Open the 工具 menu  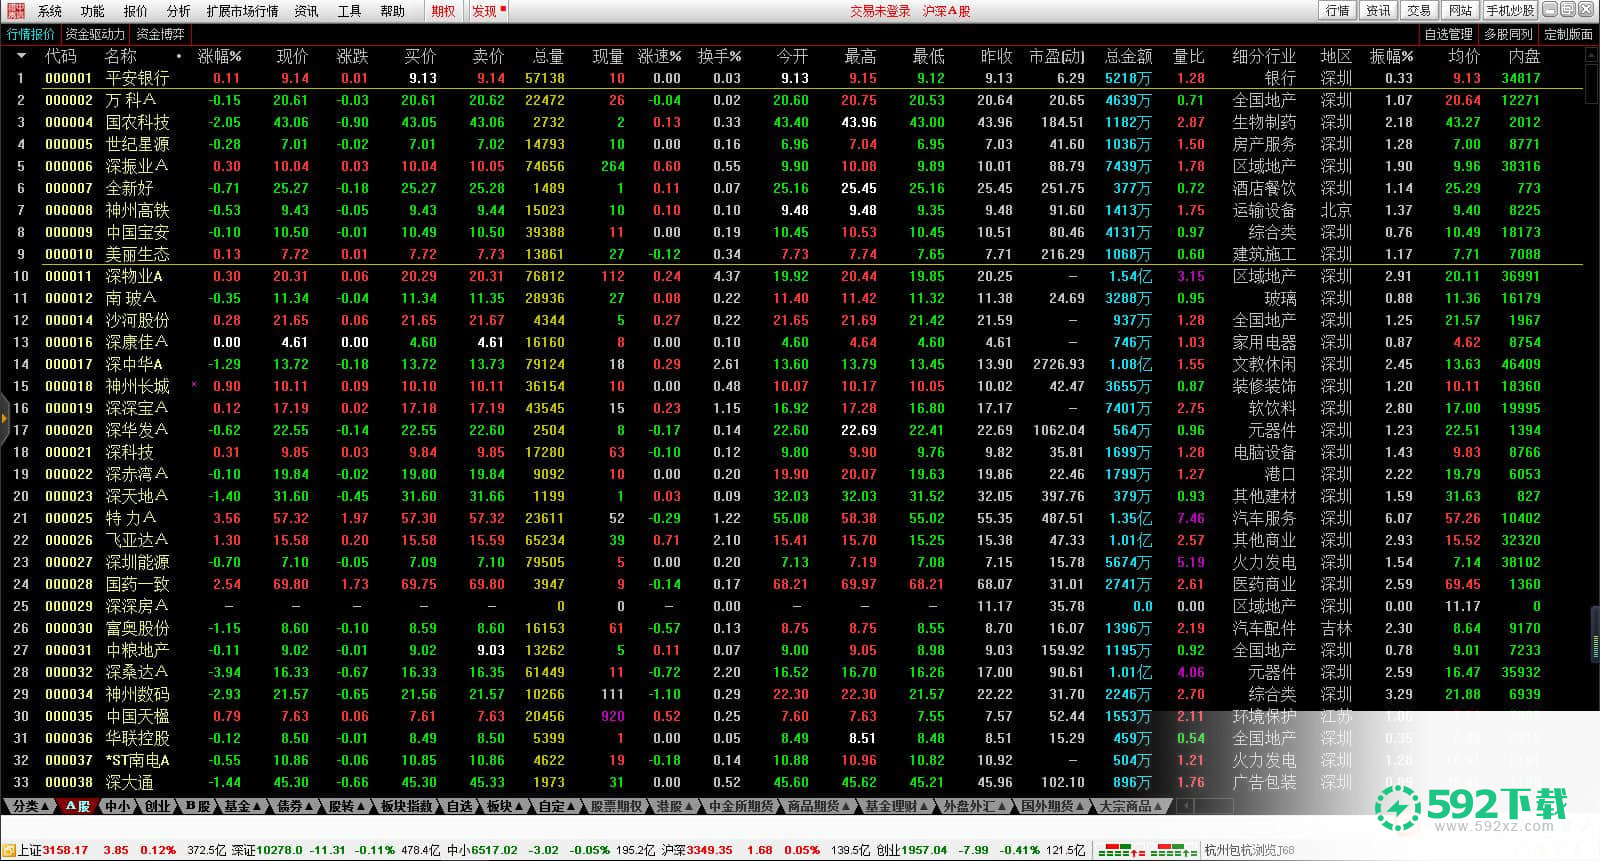[349, 11]
